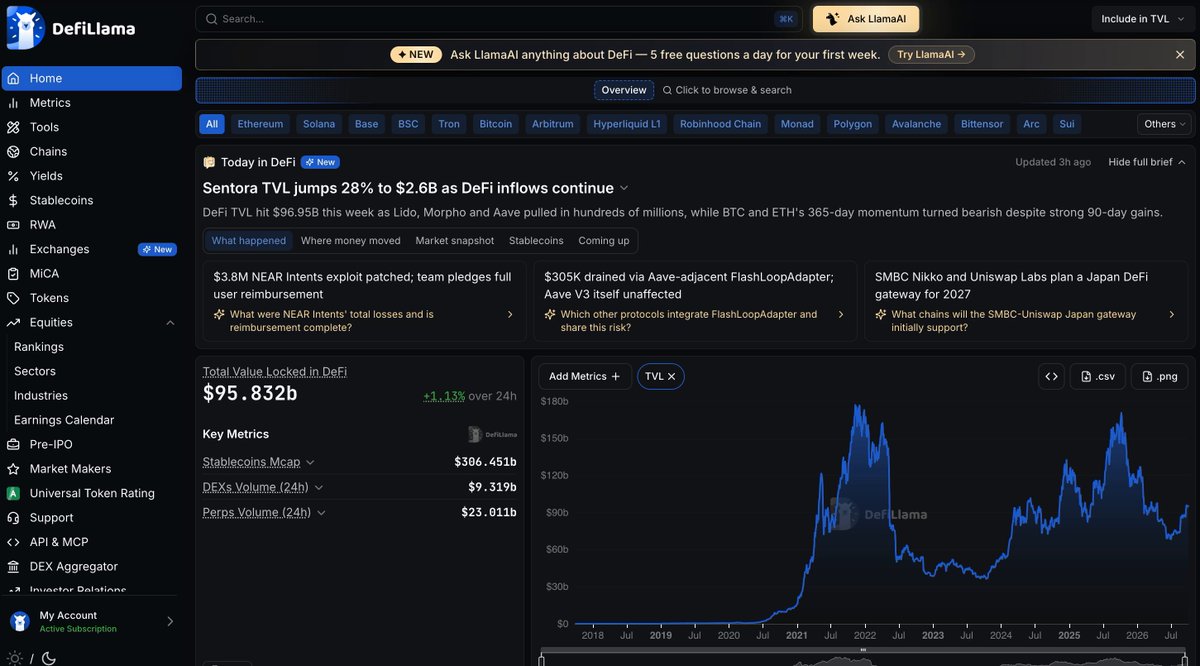
Task: Click the API & MCP code icon
Action: click(13, 542)
